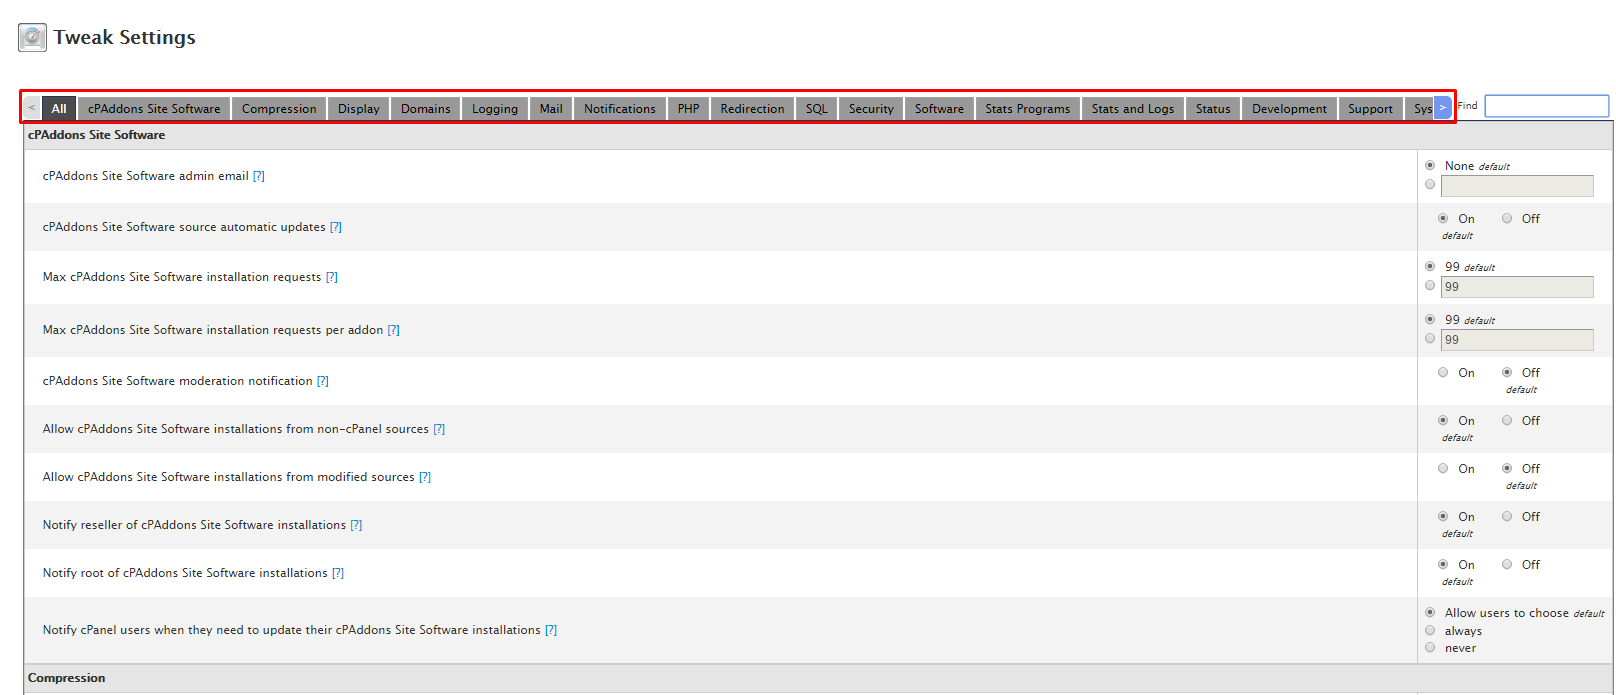1616x695 pixels.
Task: Open the PHP tab
Action: click(688, 109)
